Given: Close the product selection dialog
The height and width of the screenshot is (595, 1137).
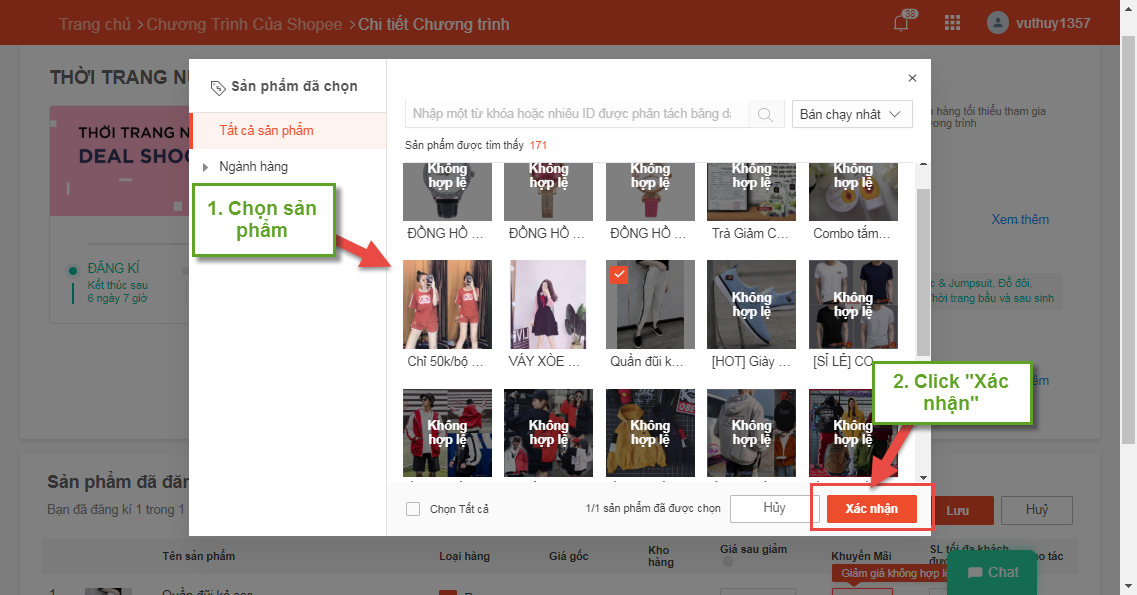Looking at the screenshot, I should pos(911,78).
